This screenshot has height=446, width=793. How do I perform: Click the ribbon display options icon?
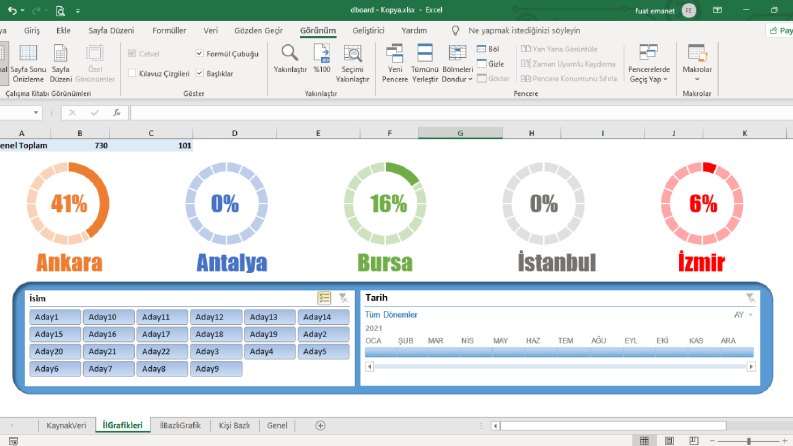click(x=717, y=10)
